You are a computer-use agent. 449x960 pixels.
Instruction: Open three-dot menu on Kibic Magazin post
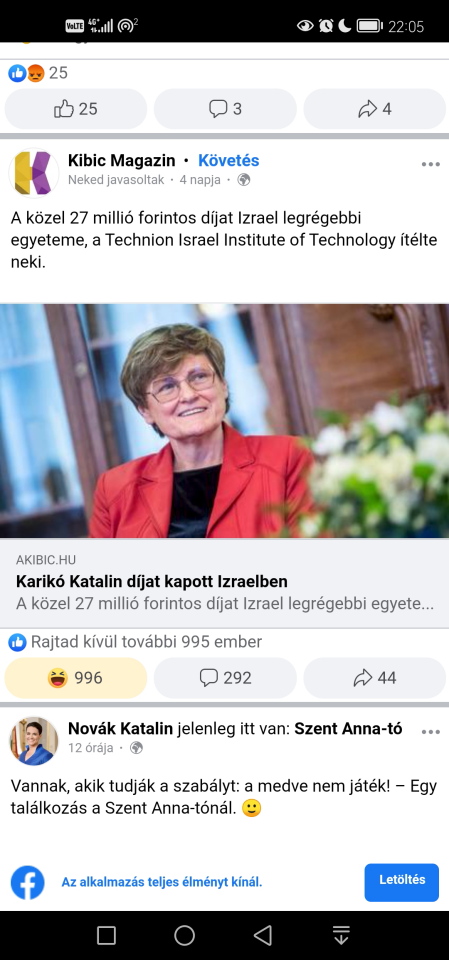pyautogui.click(x=431, y=164)
